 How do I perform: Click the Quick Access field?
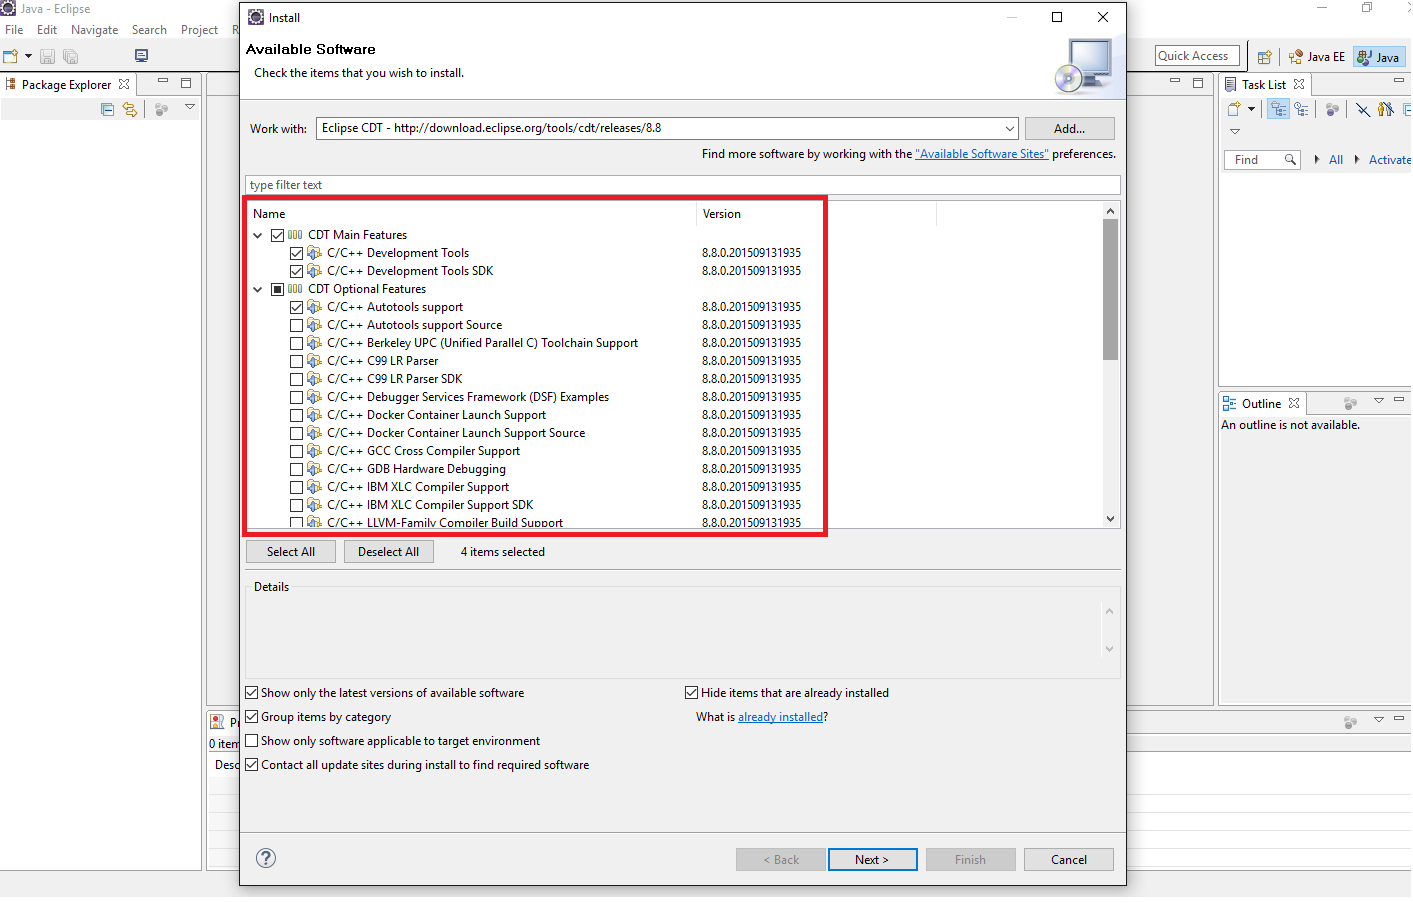click(x=1198, y=56)
